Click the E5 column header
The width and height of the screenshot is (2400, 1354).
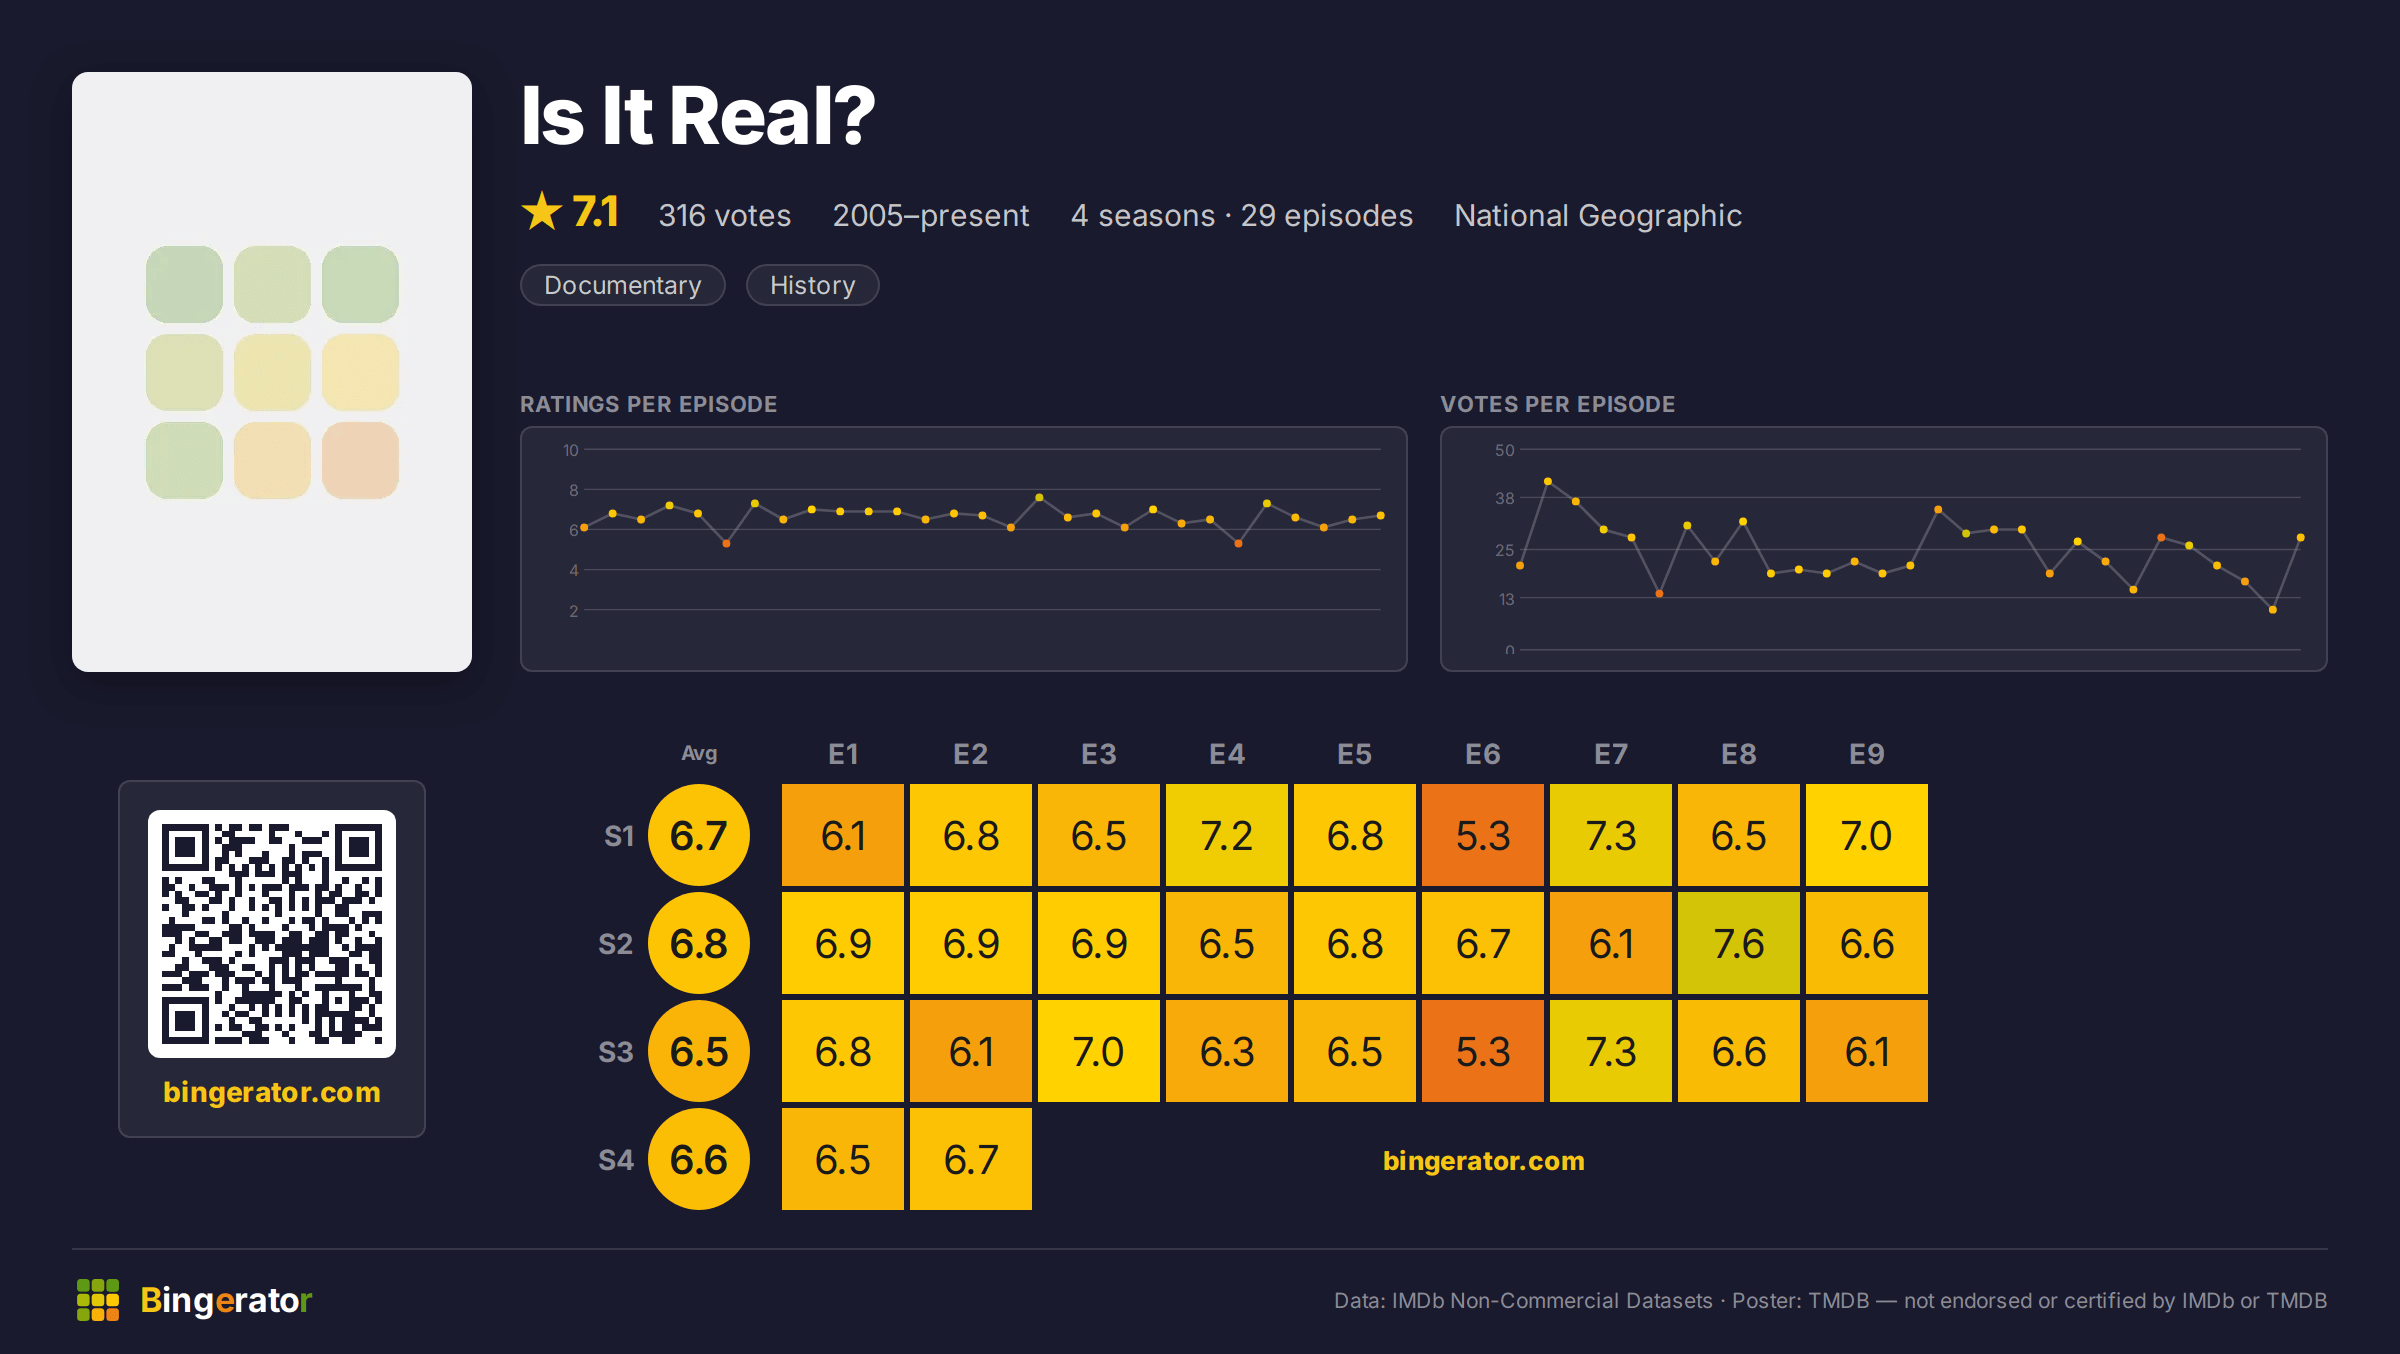[1355, 754]
